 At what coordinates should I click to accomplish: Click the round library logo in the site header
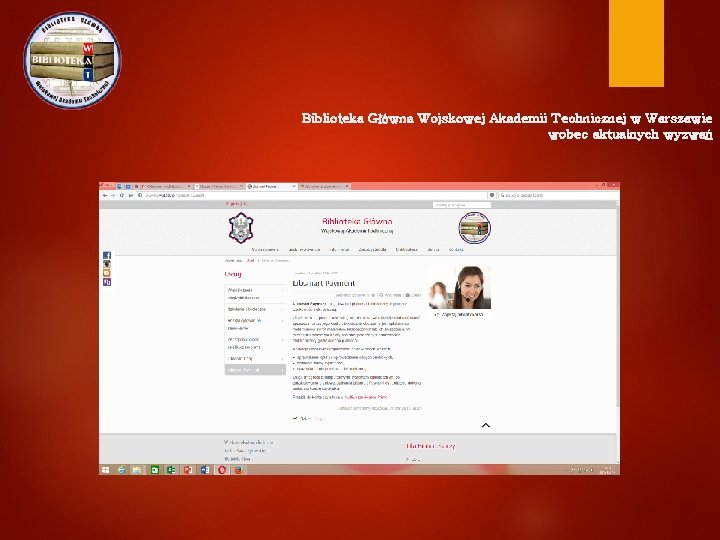[x=474, y=228]
